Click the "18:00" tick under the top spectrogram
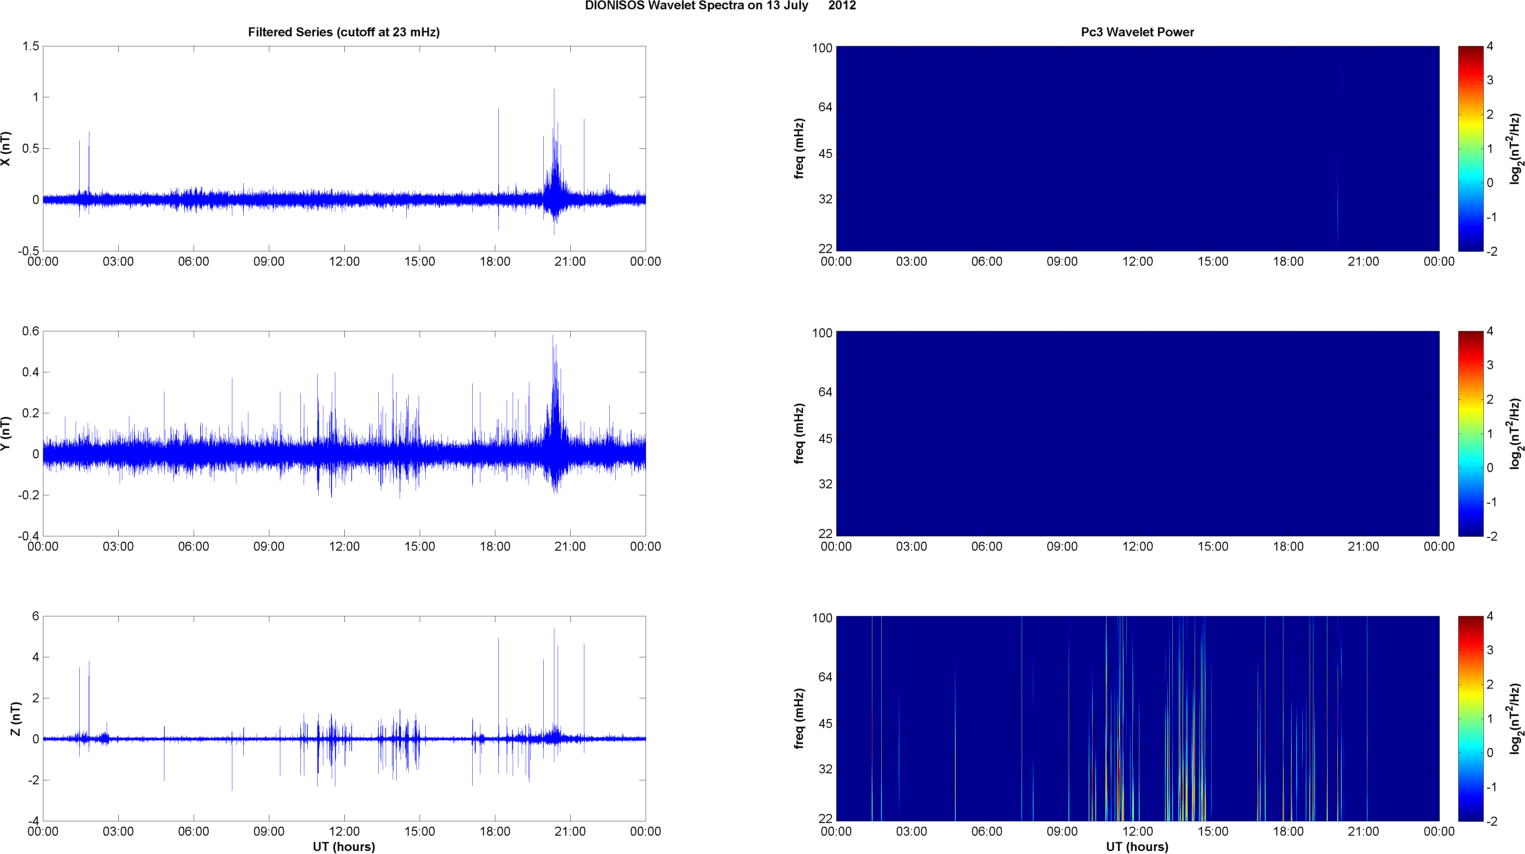Image resolution: width=1525 pixels, height=854 pixels. coord(1288,261)
